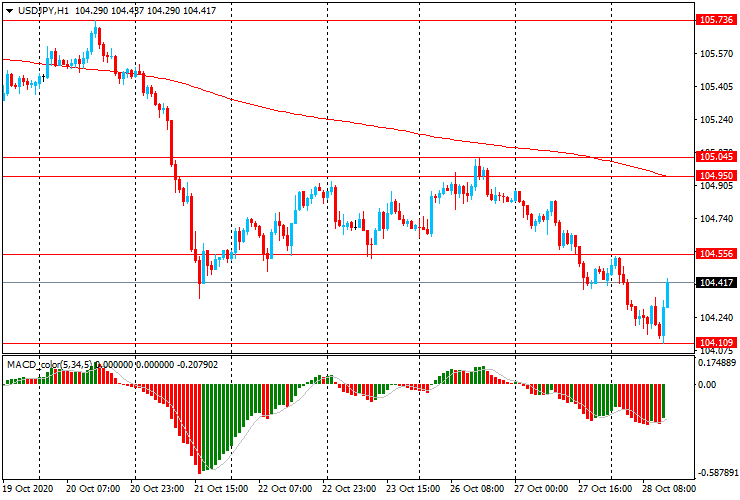Click the MACD_color(5,34,5) indicator label

pyautogui.click(x=50, y=365)
